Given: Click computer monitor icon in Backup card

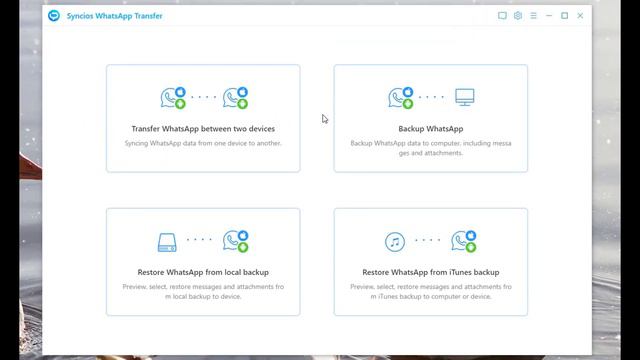Looking at the screenshot, I should [465, 97].
